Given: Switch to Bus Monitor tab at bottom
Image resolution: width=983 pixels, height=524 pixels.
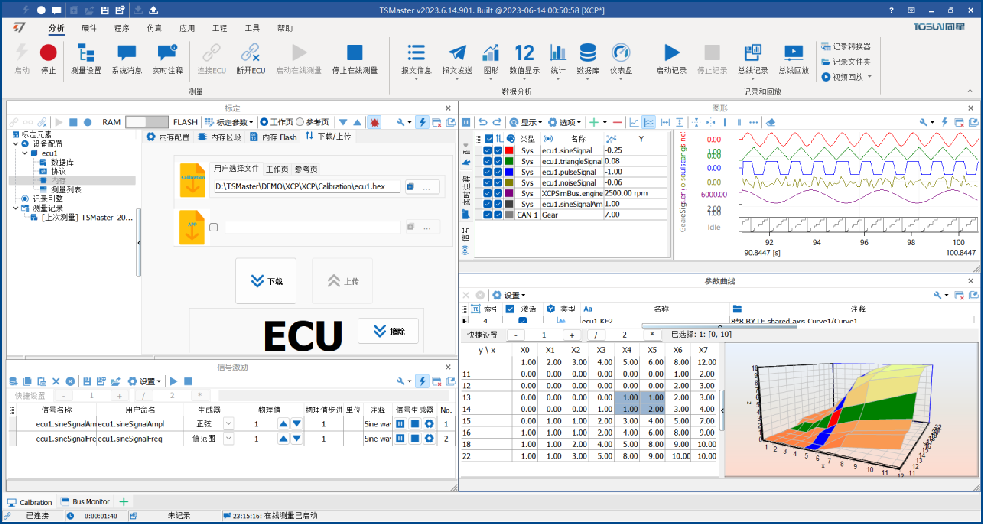Looking at the screenshot, I should coord(85,502).
